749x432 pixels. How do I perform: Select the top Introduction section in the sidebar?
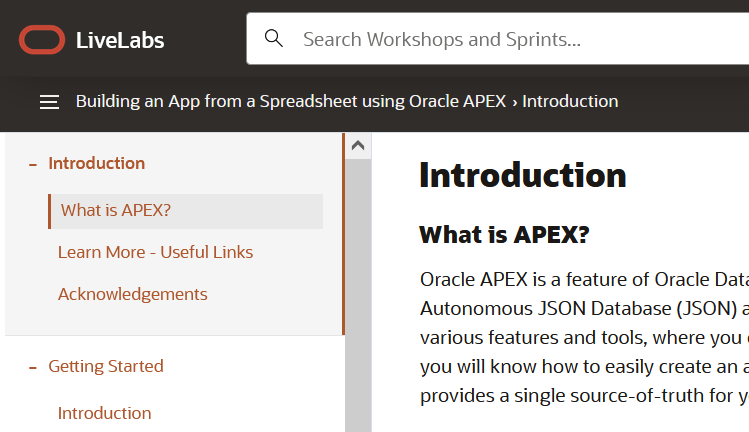97,163
